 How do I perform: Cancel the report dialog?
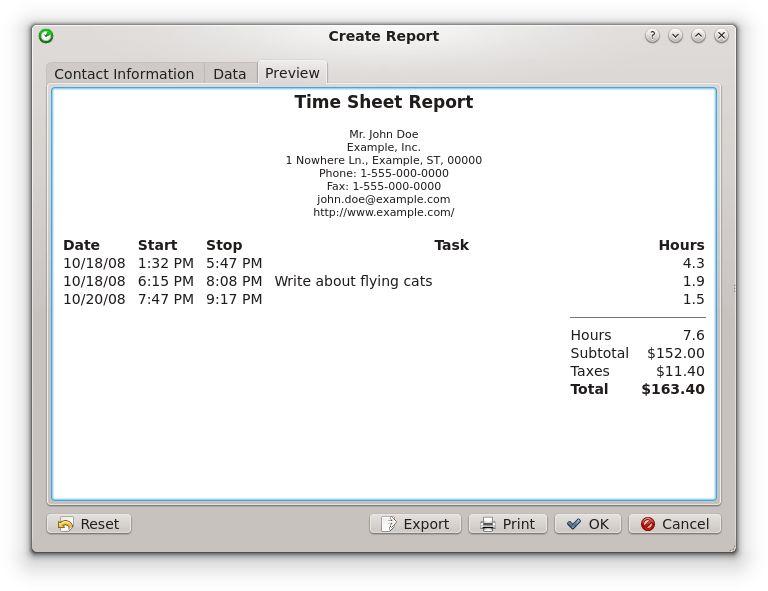click(674, 524)
